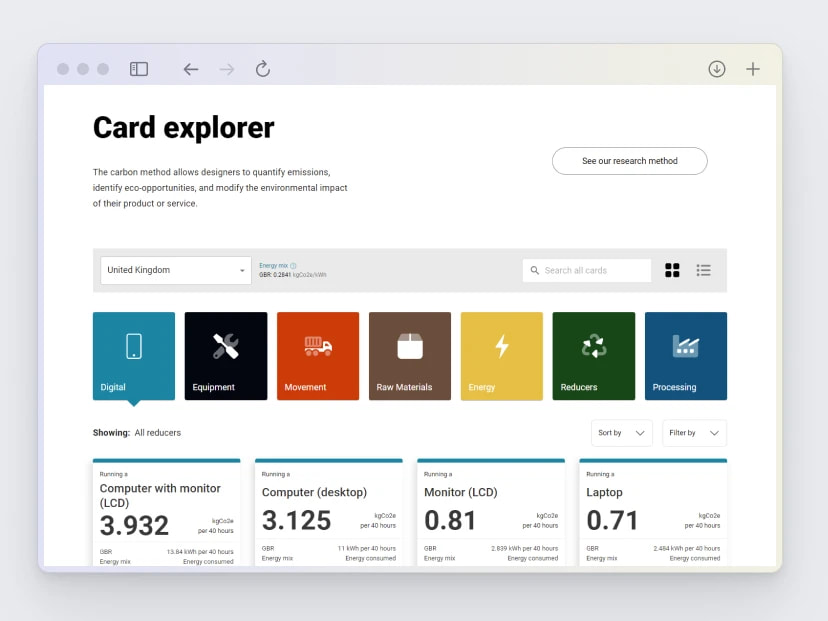
Task: Click the 13.84 kWh per 40 hours value
Action: (x=200, y=552)
